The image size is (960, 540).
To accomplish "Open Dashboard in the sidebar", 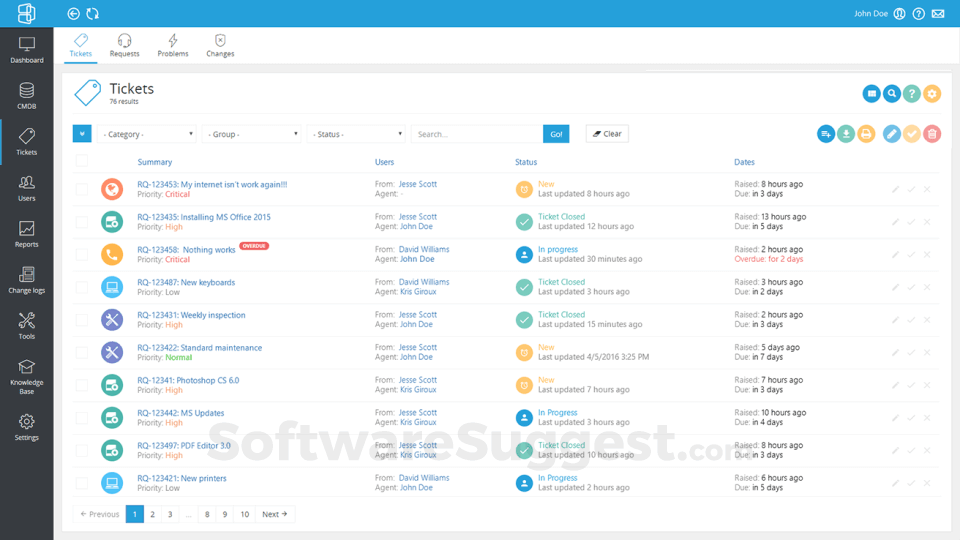I will [26, 50].
